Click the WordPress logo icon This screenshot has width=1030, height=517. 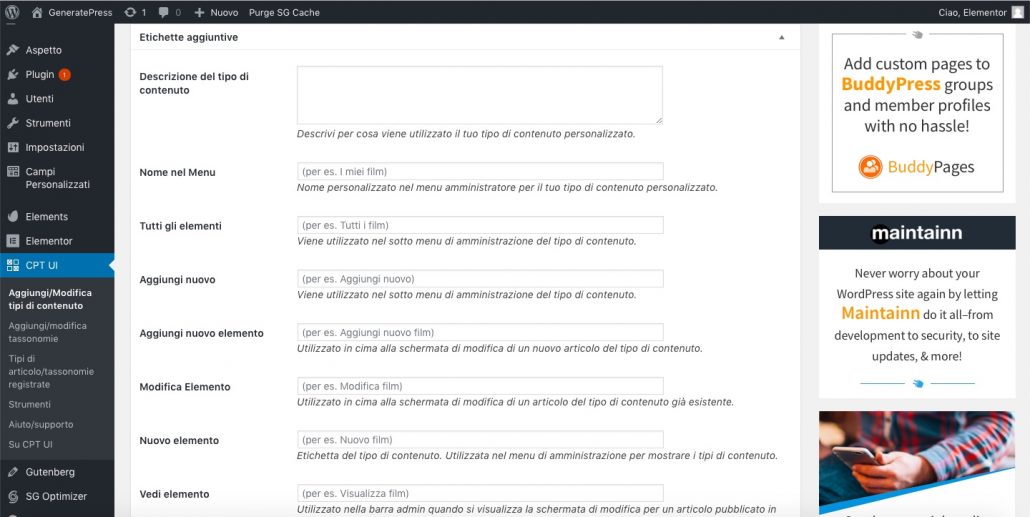point(12,12)
